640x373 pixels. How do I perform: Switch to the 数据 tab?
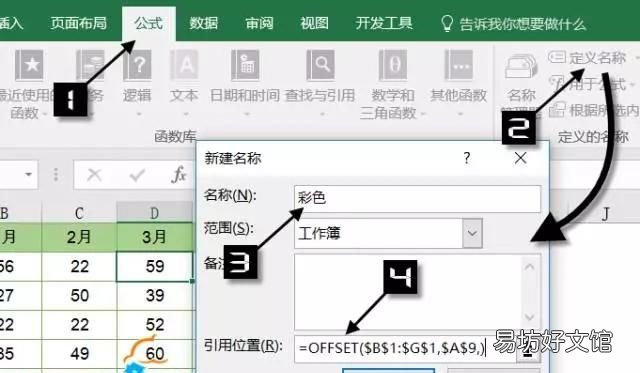click(x=203, y=23)
